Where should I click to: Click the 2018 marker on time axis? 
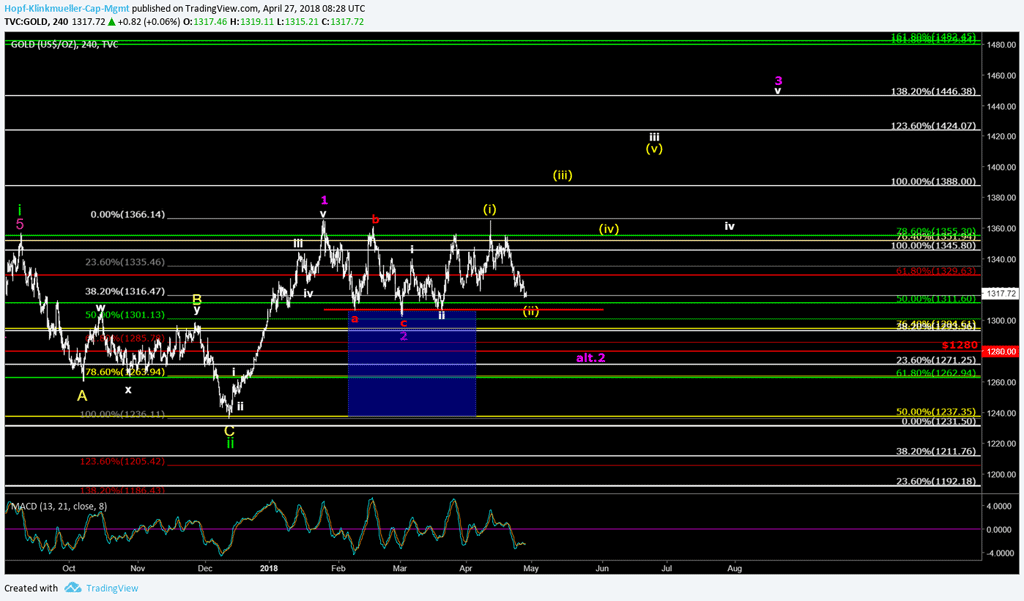coord(269,568)
